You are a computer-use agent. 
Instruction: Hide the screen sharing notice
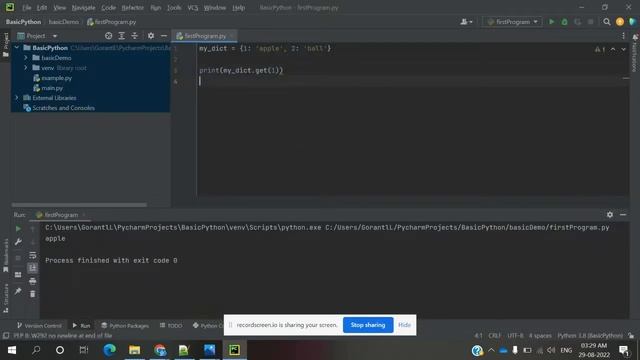[x=404, y=325]
